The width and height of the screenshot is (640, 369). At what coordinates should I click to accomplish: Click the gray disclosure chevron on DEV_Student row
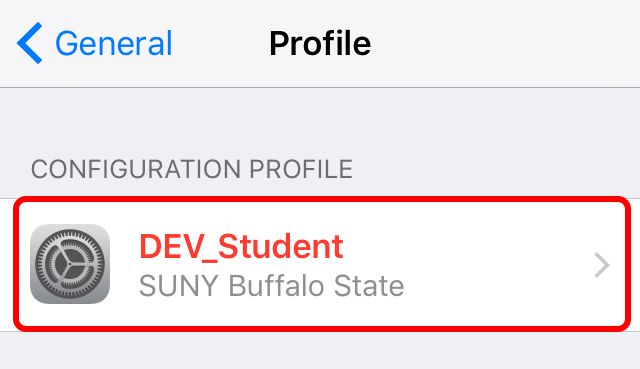coord(602,265)
